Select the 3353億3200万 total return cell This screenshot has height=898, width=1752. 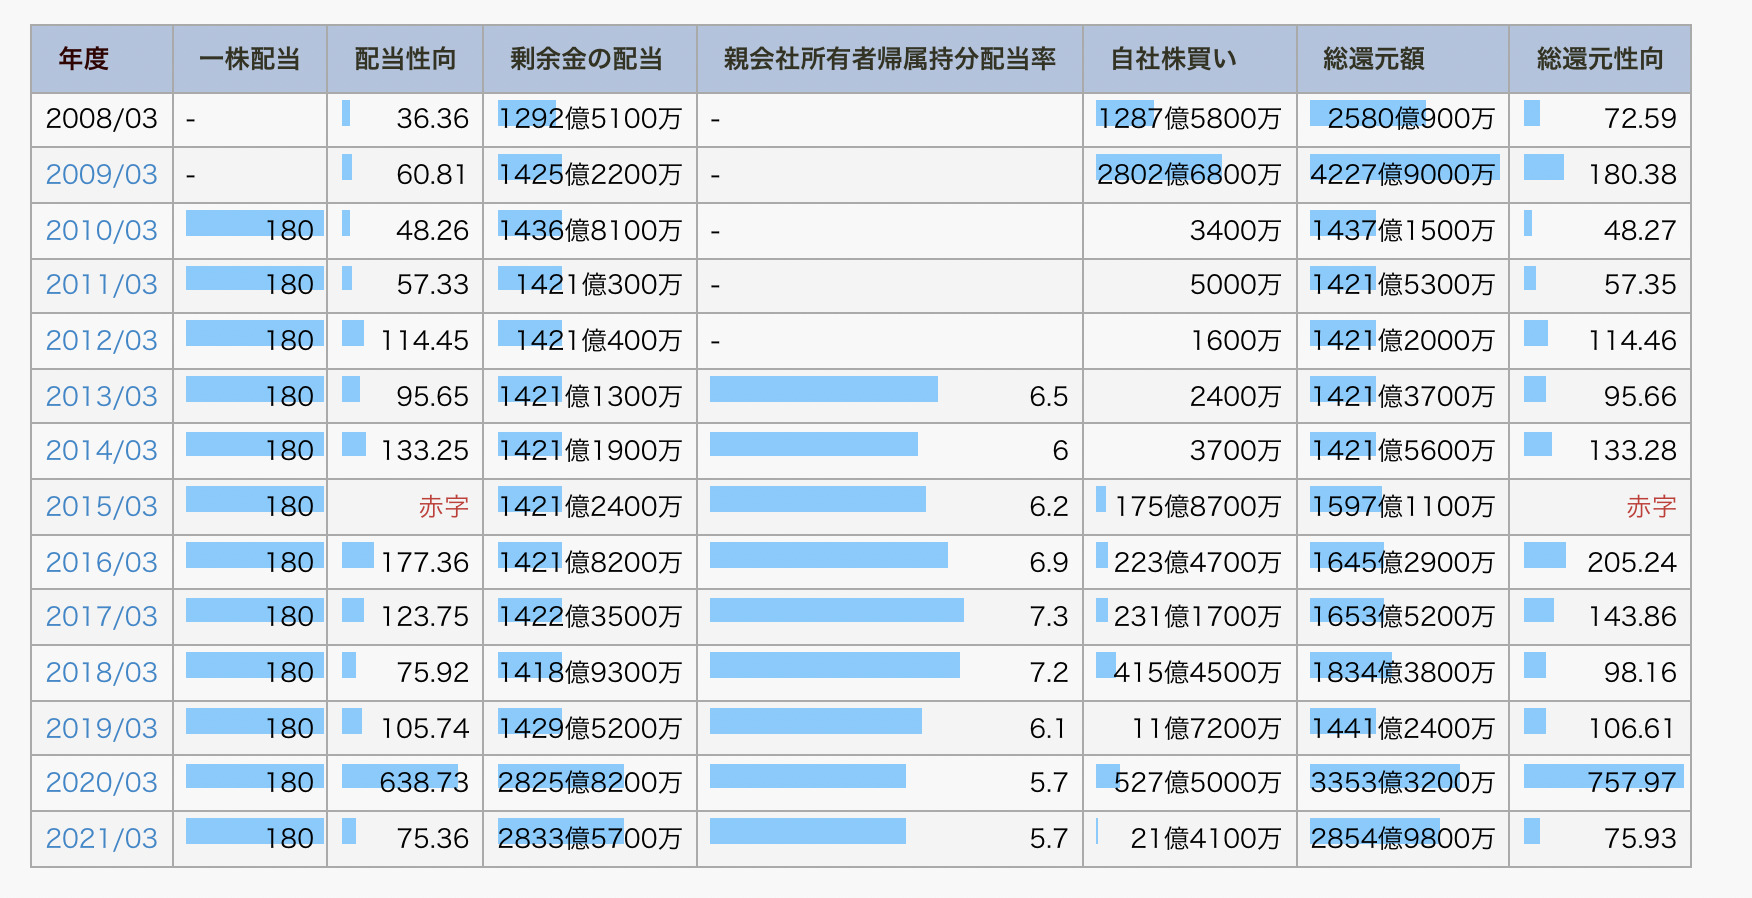[x=1403, y=783]
